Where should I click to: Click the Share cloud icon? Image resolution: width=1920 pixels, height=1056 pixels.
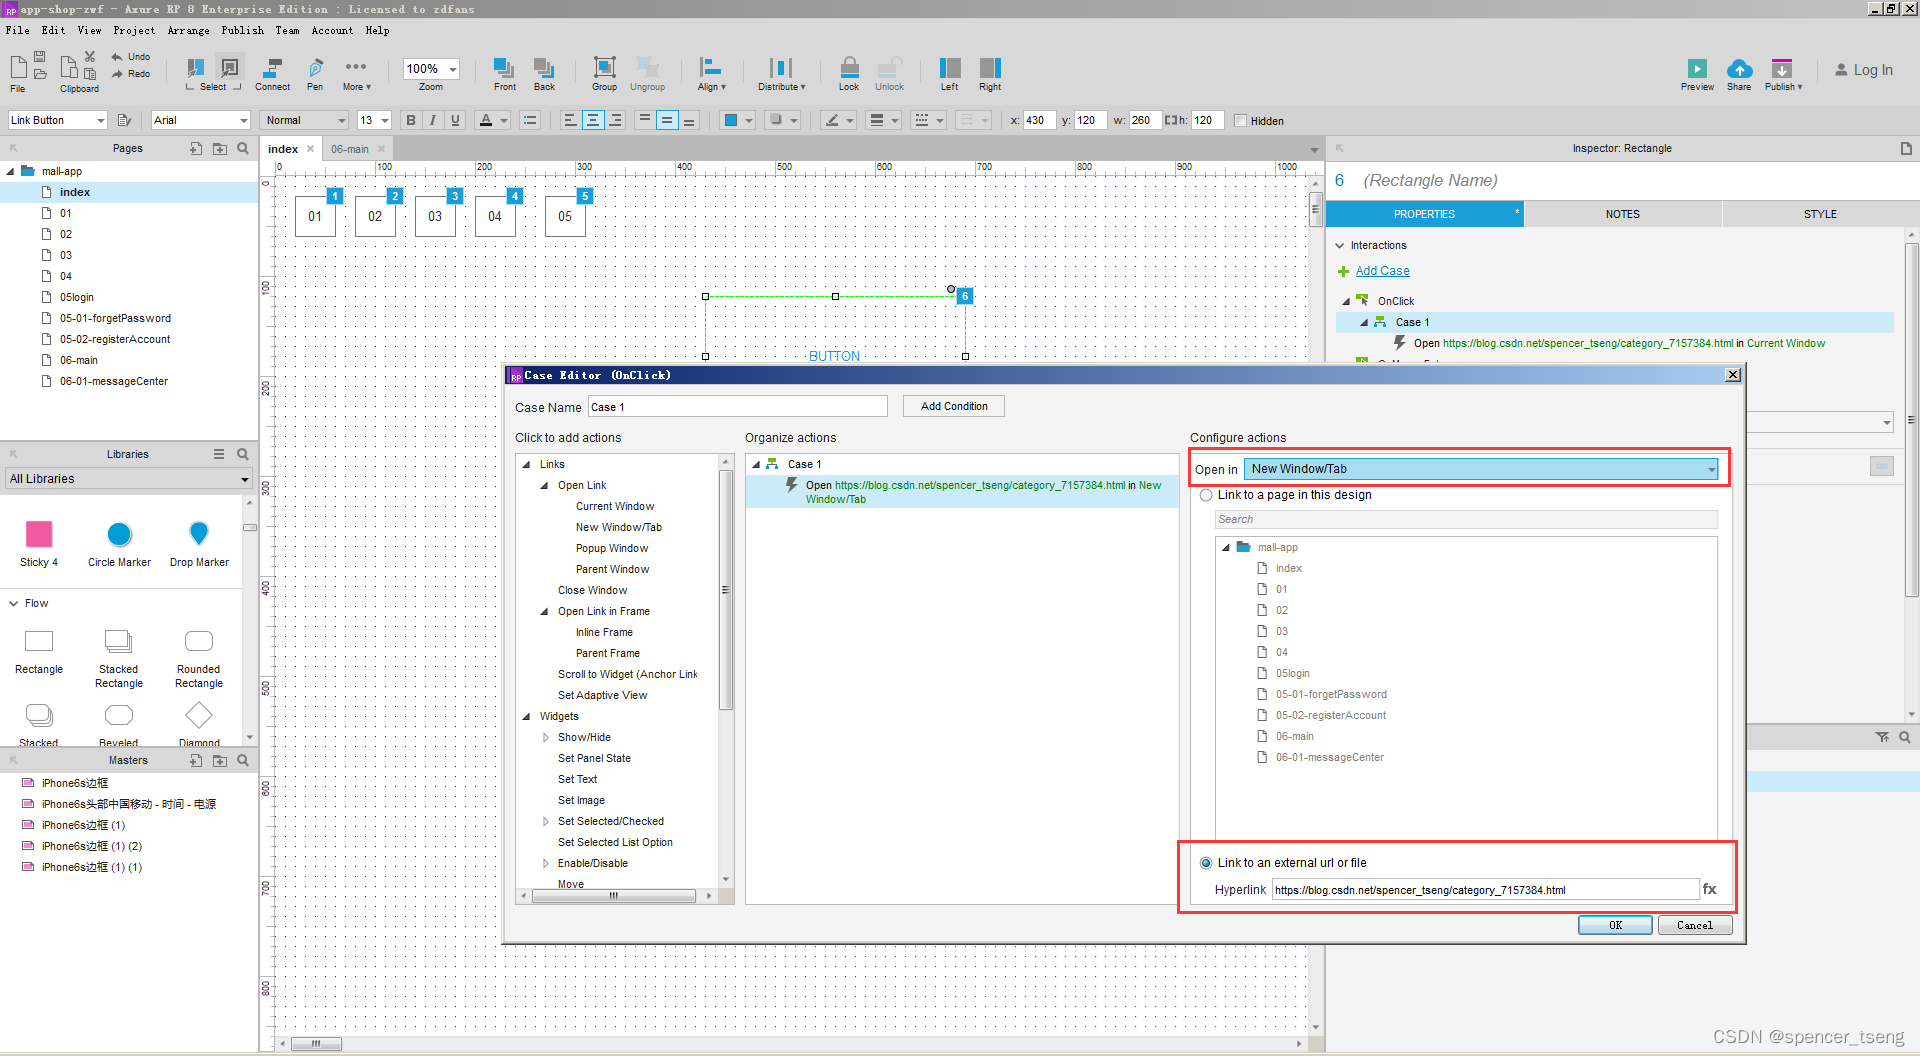1739,69
